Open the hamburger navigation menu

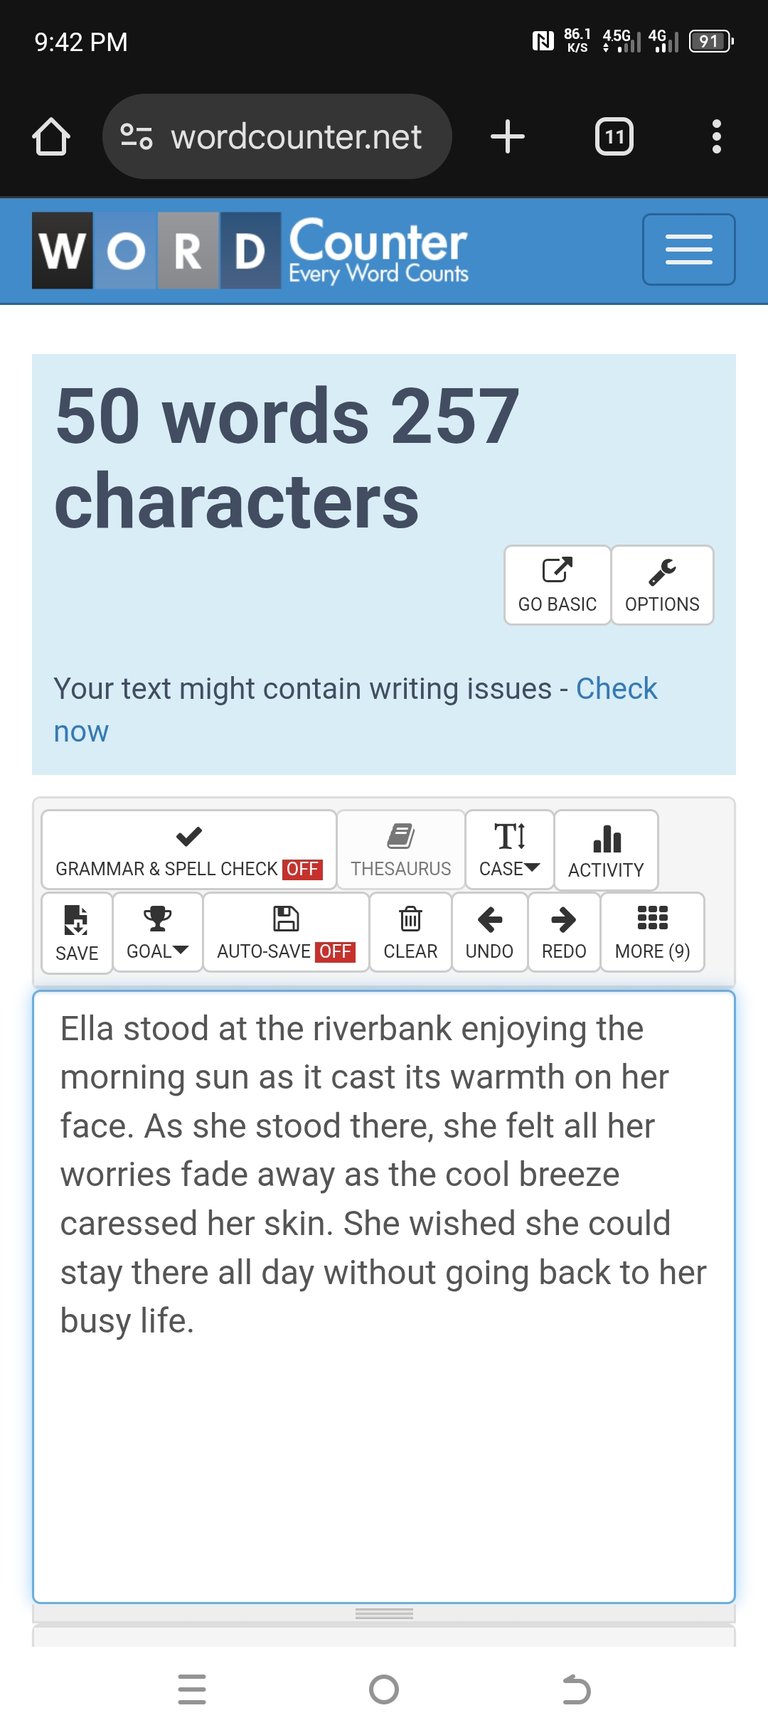689,249
